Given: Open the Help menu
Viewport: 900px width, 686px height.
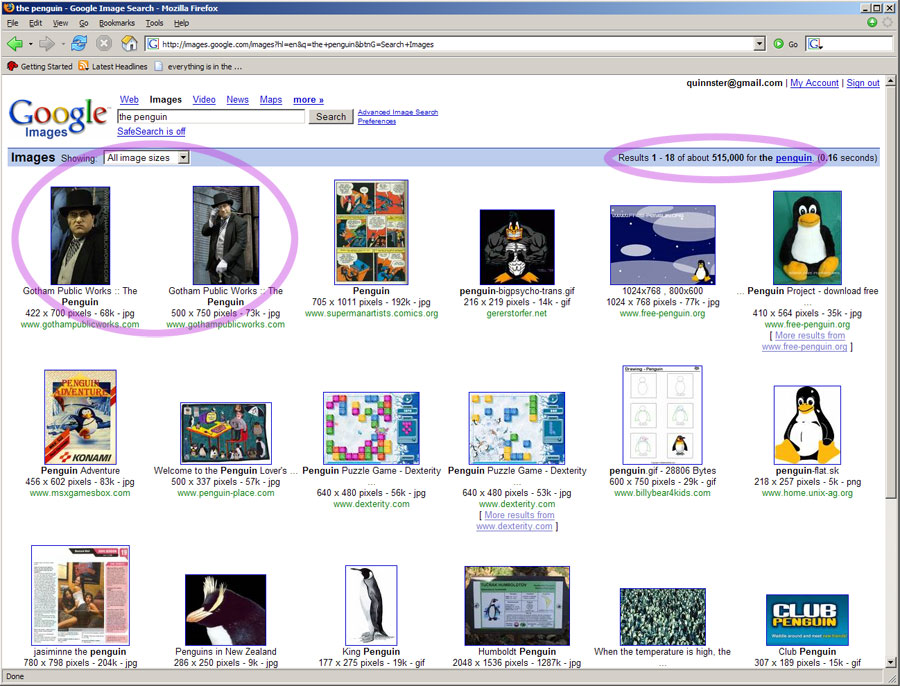Looking at the screenshot, I should click(x=181, y=23).
